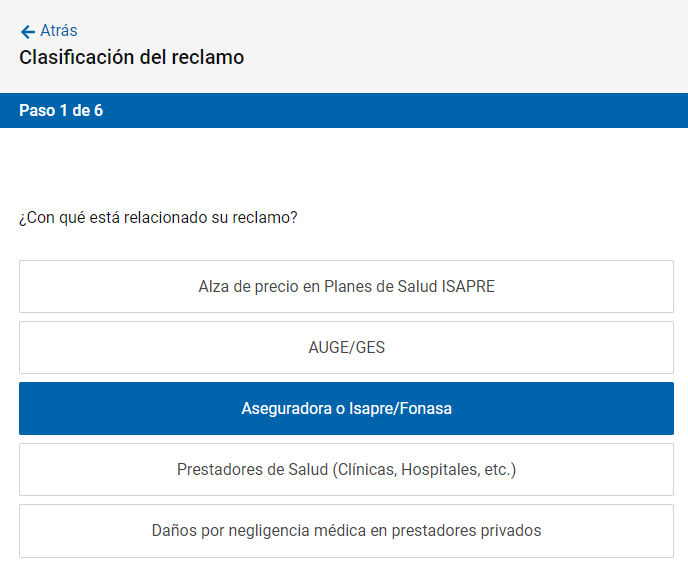Follow the Atrás link
Image resolution: width=688 pixels, height=570 pixels.
click(58, 31)
